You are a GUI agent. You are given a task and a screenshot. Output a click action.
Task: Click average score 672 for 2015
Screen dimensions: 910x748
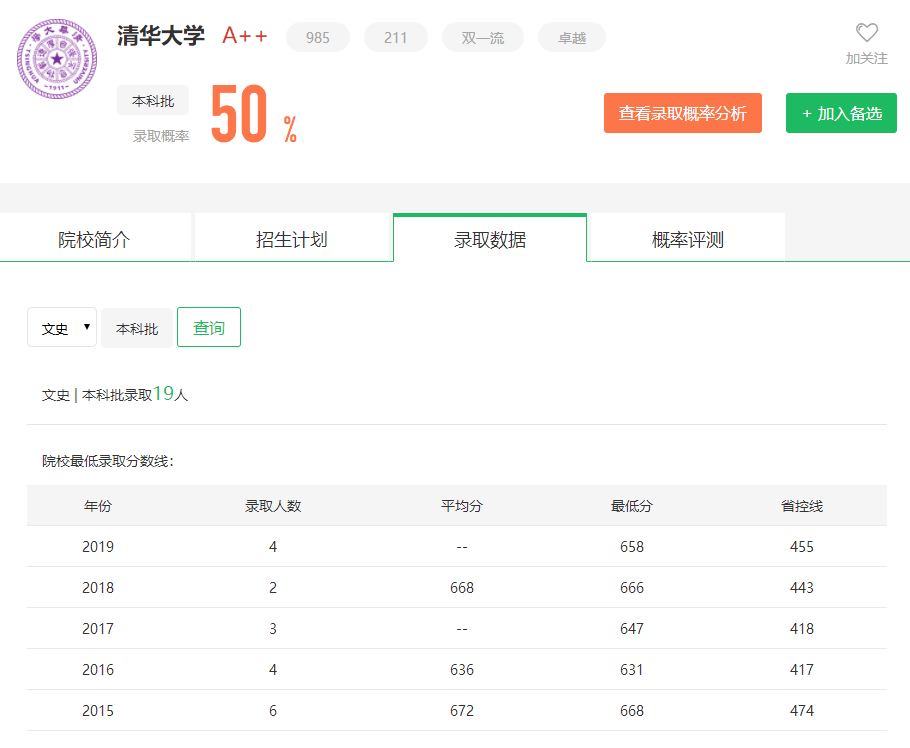(x=462, y=711)
